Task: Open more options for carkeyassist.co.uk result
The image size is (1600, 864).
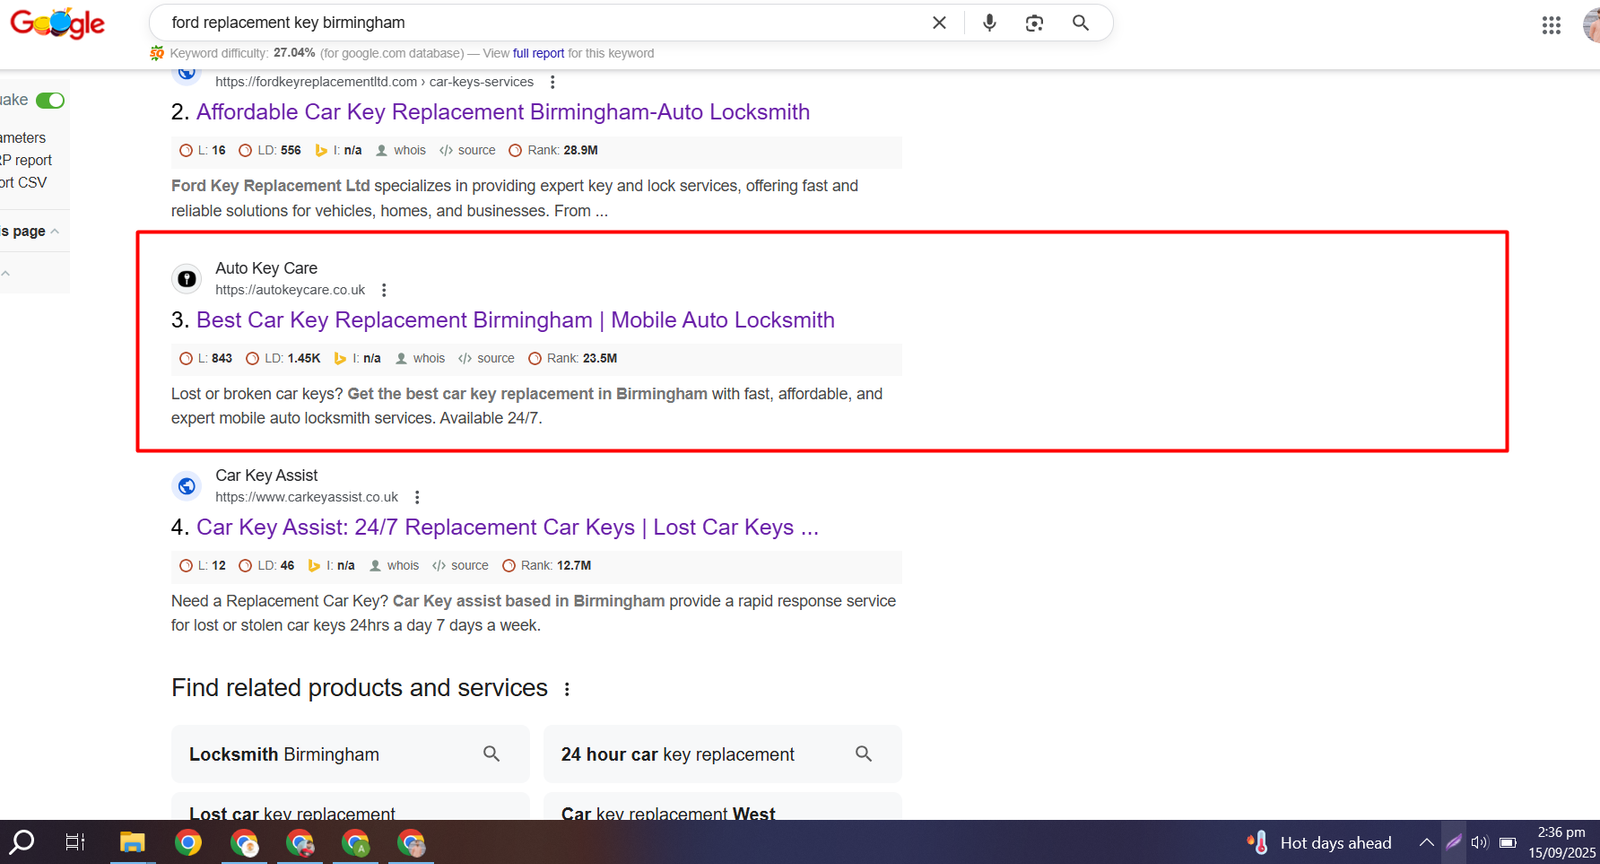Action: (x=417, y=497)
